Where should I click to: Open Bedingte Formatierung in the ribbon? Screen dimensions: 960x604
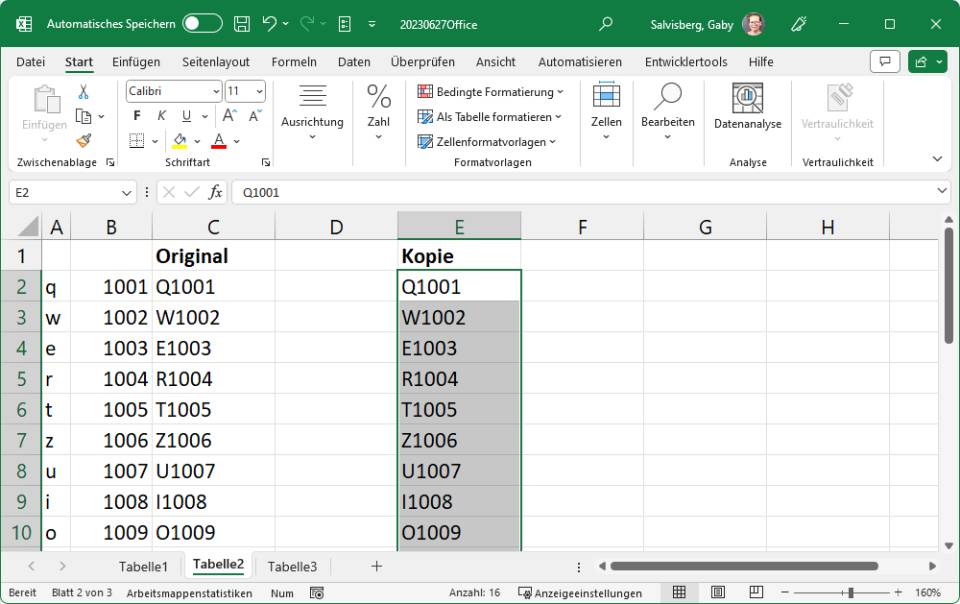point(485,92)
